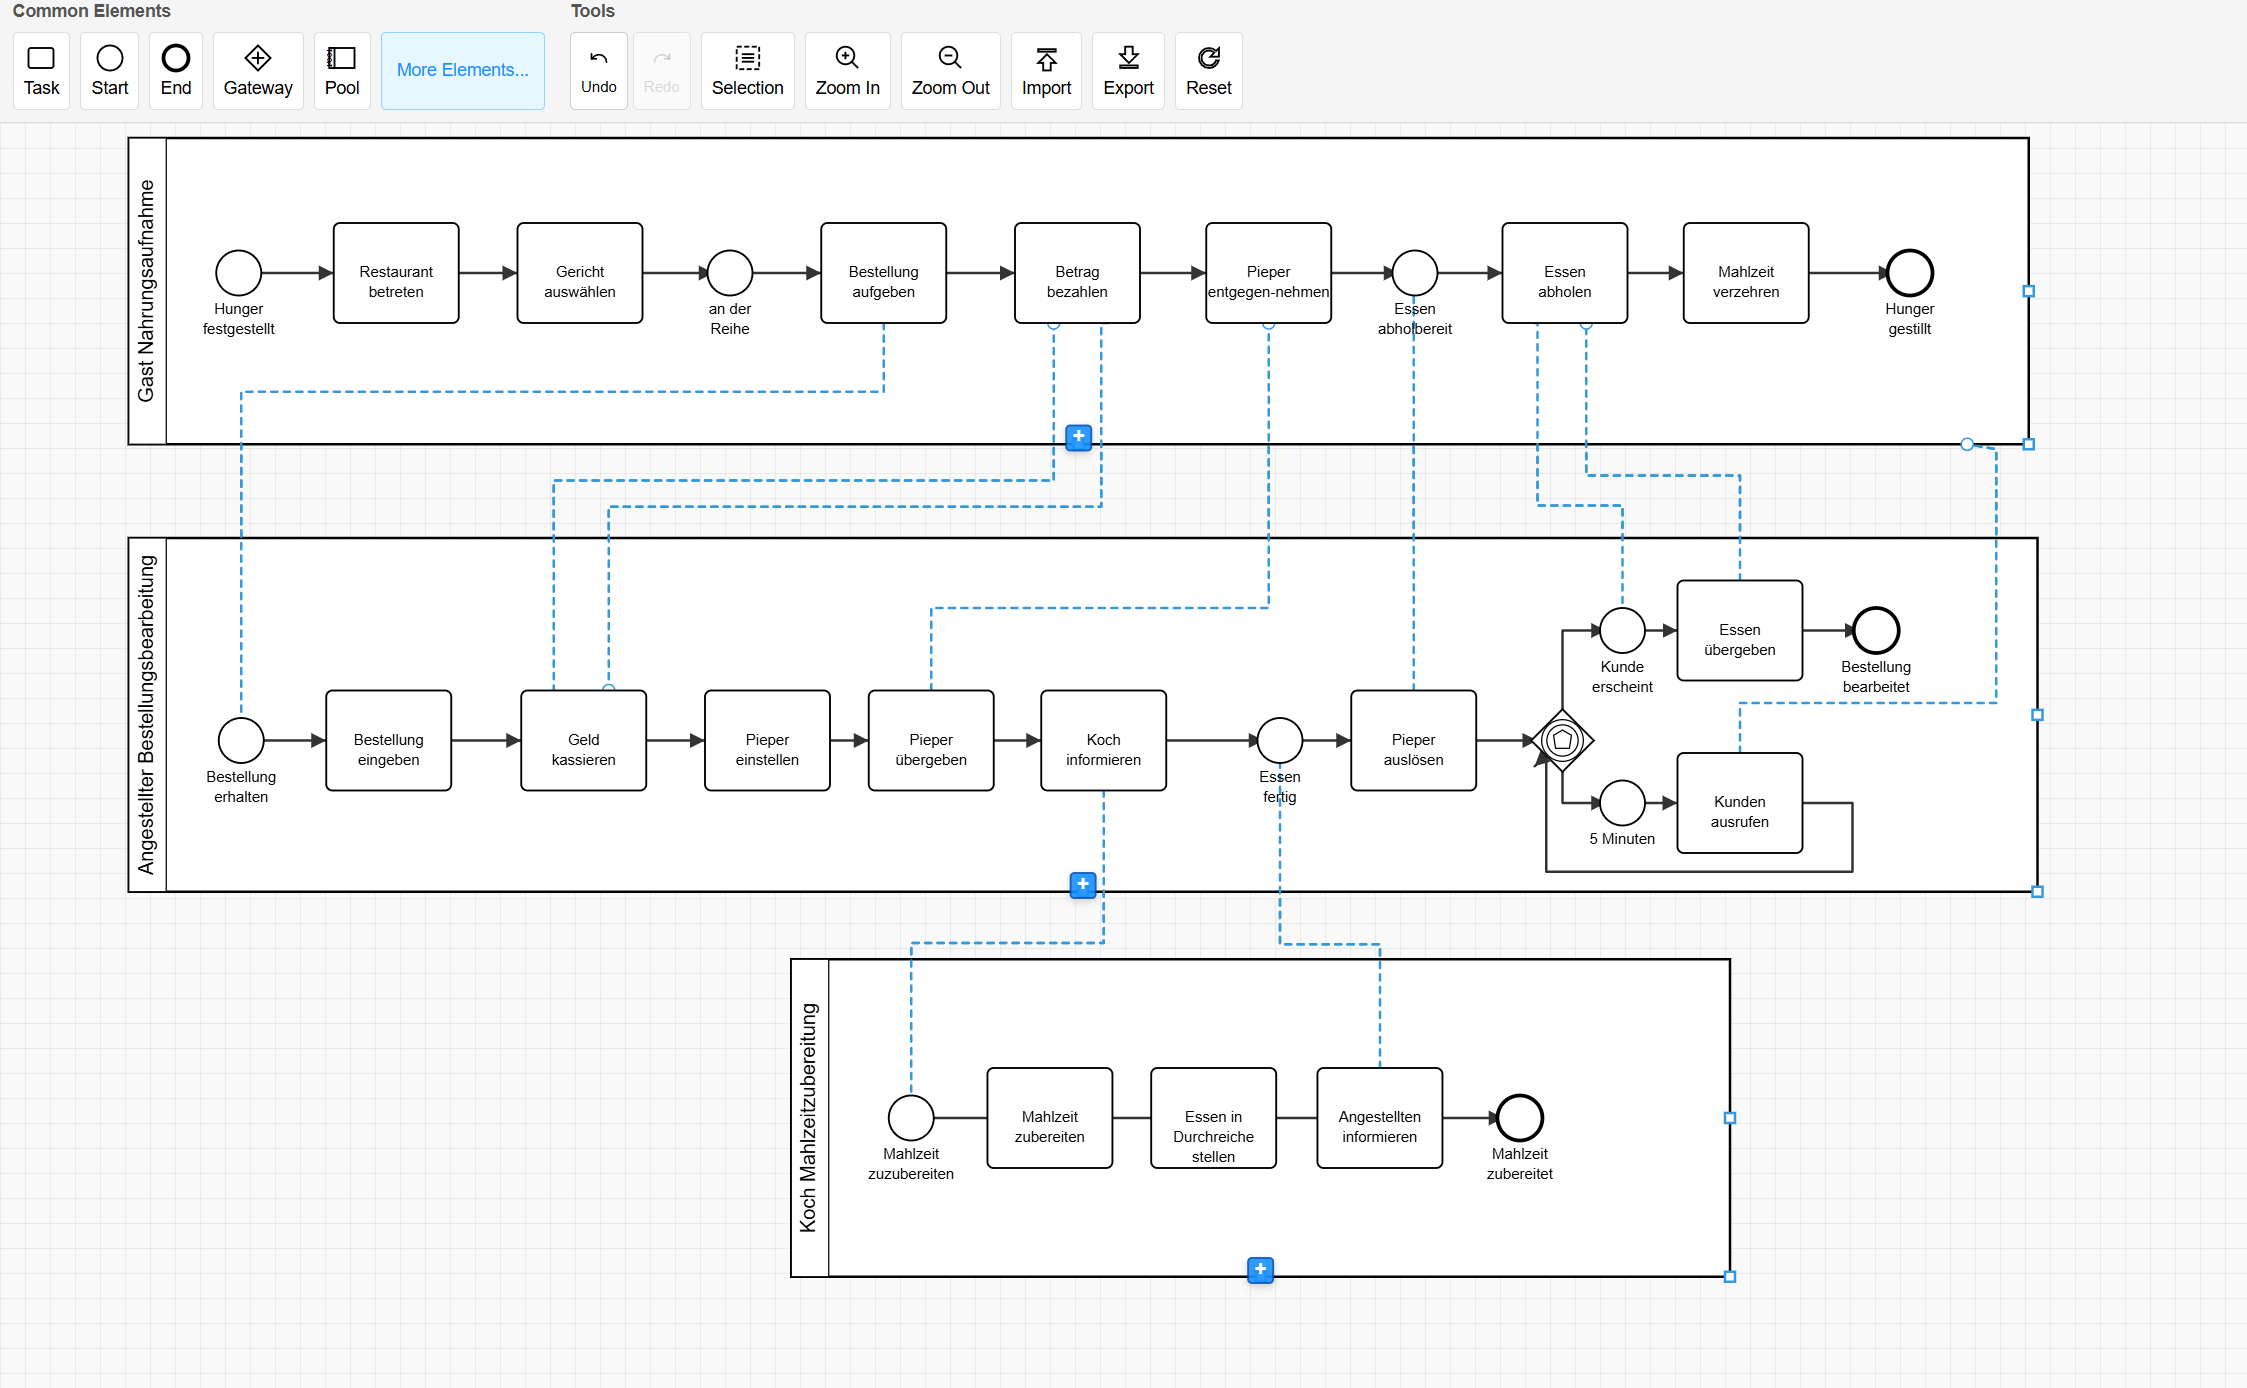Click the right-edge resize handle of Angestellter pool
2247x1388 pixels.
pos(2038,715)
